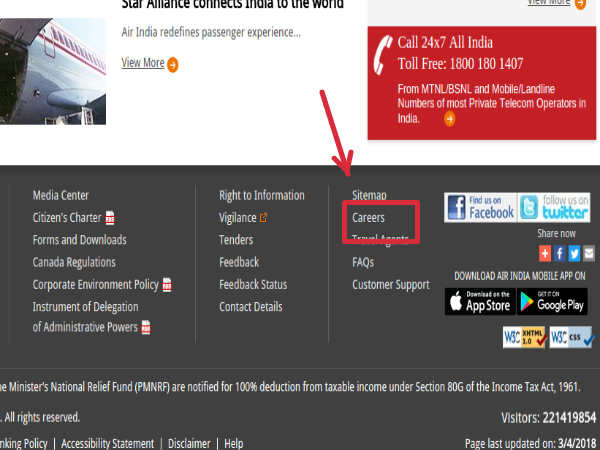Image resolution: width=600 pixels, height=450 pixels.
Task: Open the Accessibility Statement link
Action: pyautogui.click(x=108, y=444)
